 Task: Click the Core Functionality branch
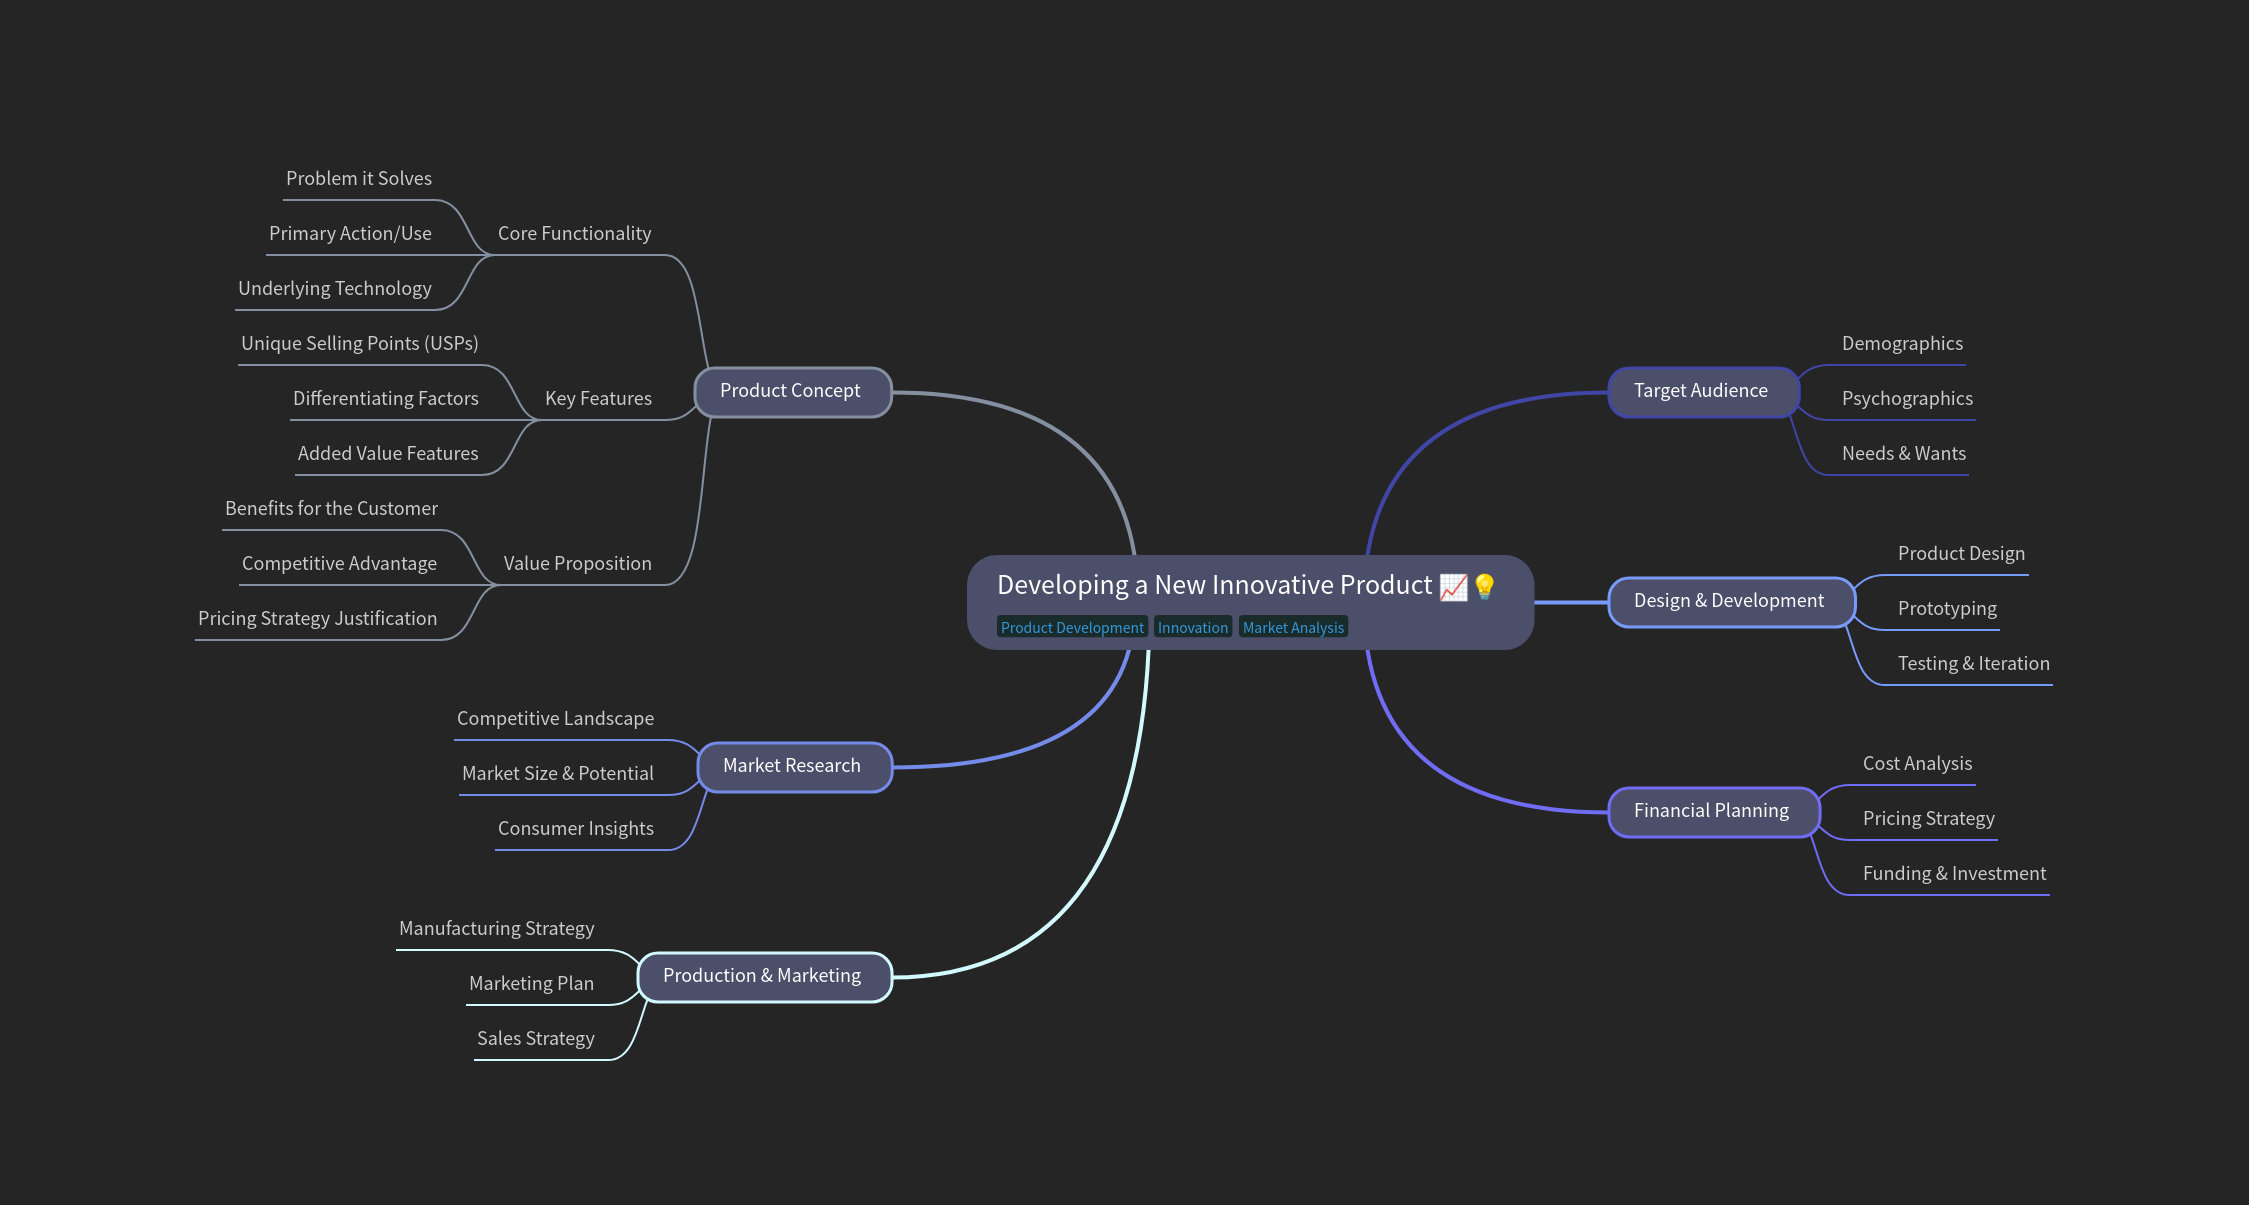click(x=574, y=234)
